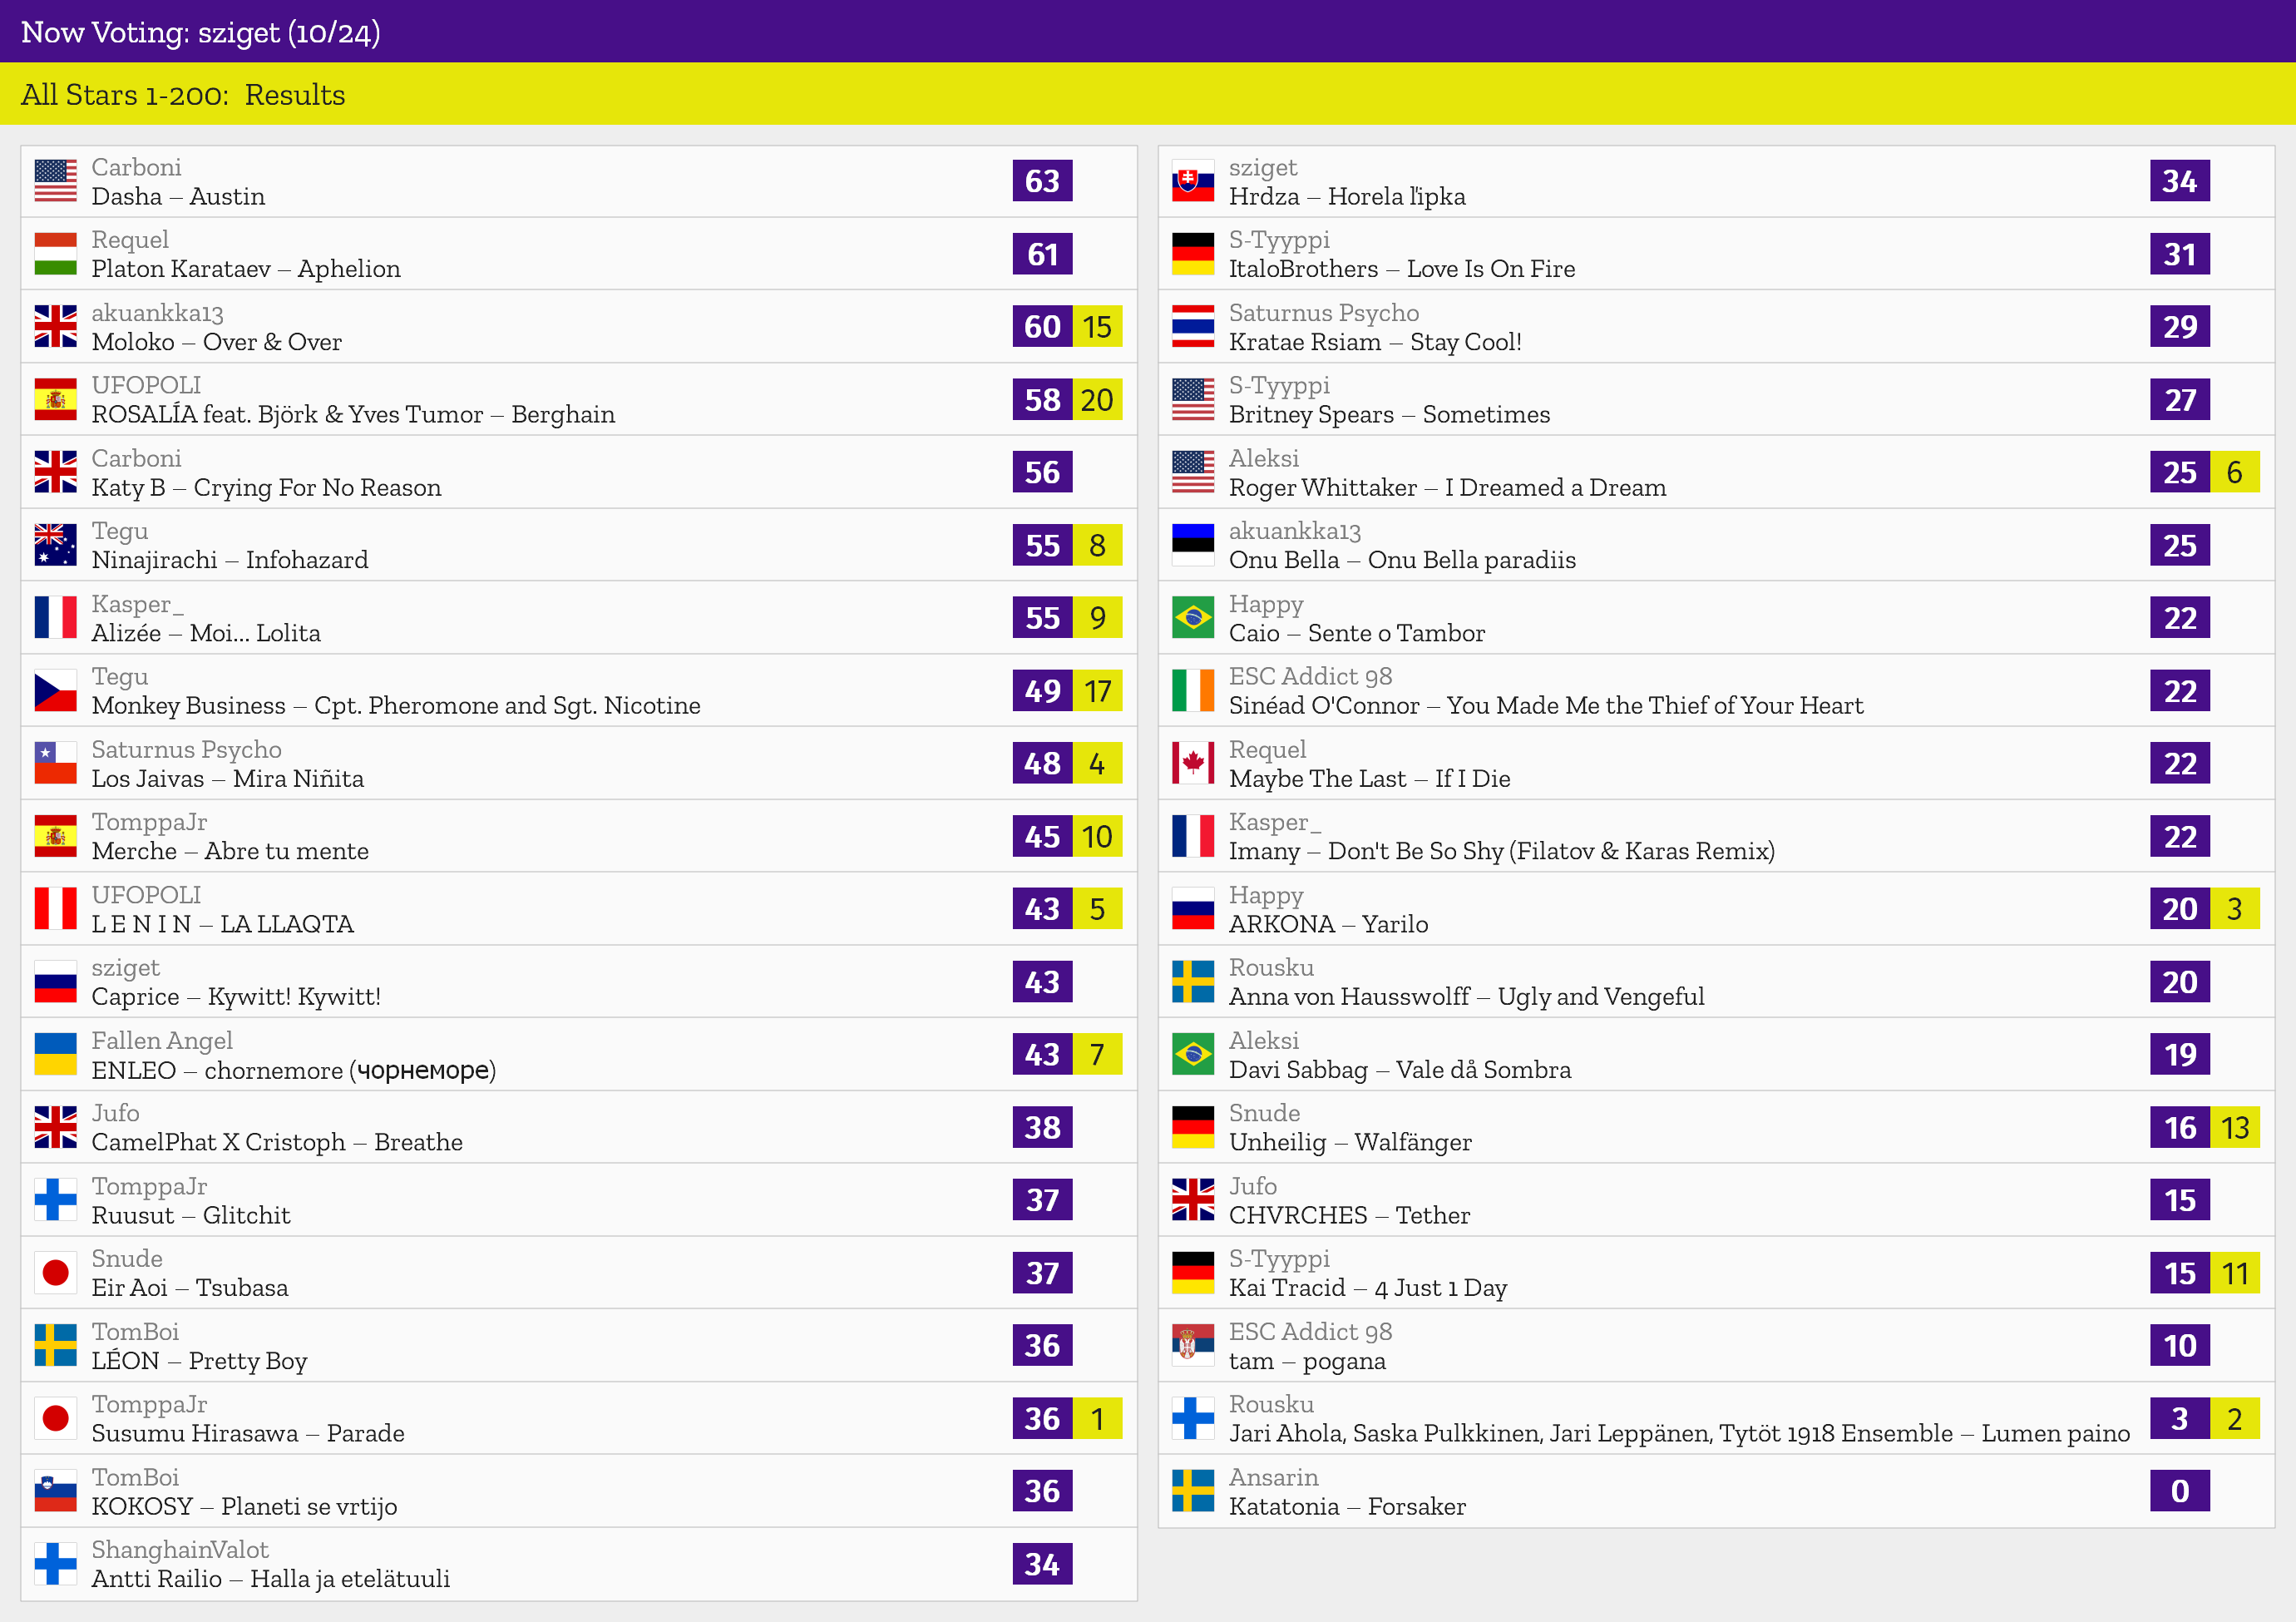Select the Slovak flag beside Hrdza – Horela ľipka
The height and width of the screenshot is (1622, 2296).
[x=1193, y=181]
